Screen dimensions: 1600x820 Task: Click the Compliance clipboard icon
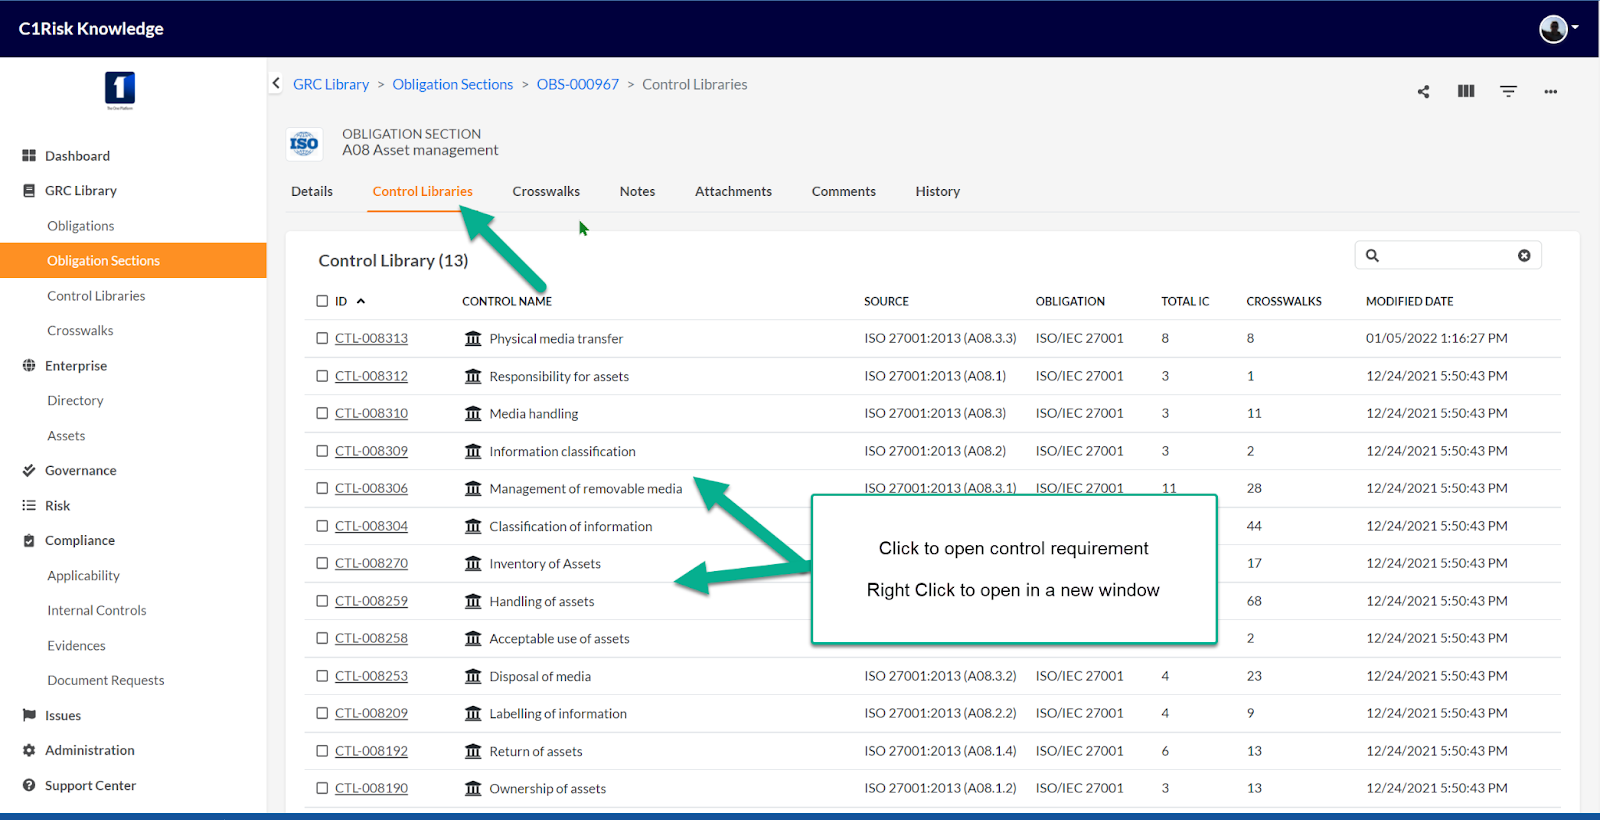click(29, 540)
